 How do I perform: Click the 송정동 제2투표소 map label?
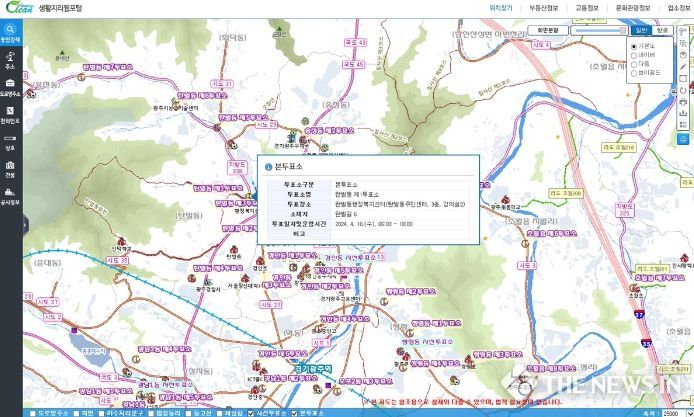point(329,131)
